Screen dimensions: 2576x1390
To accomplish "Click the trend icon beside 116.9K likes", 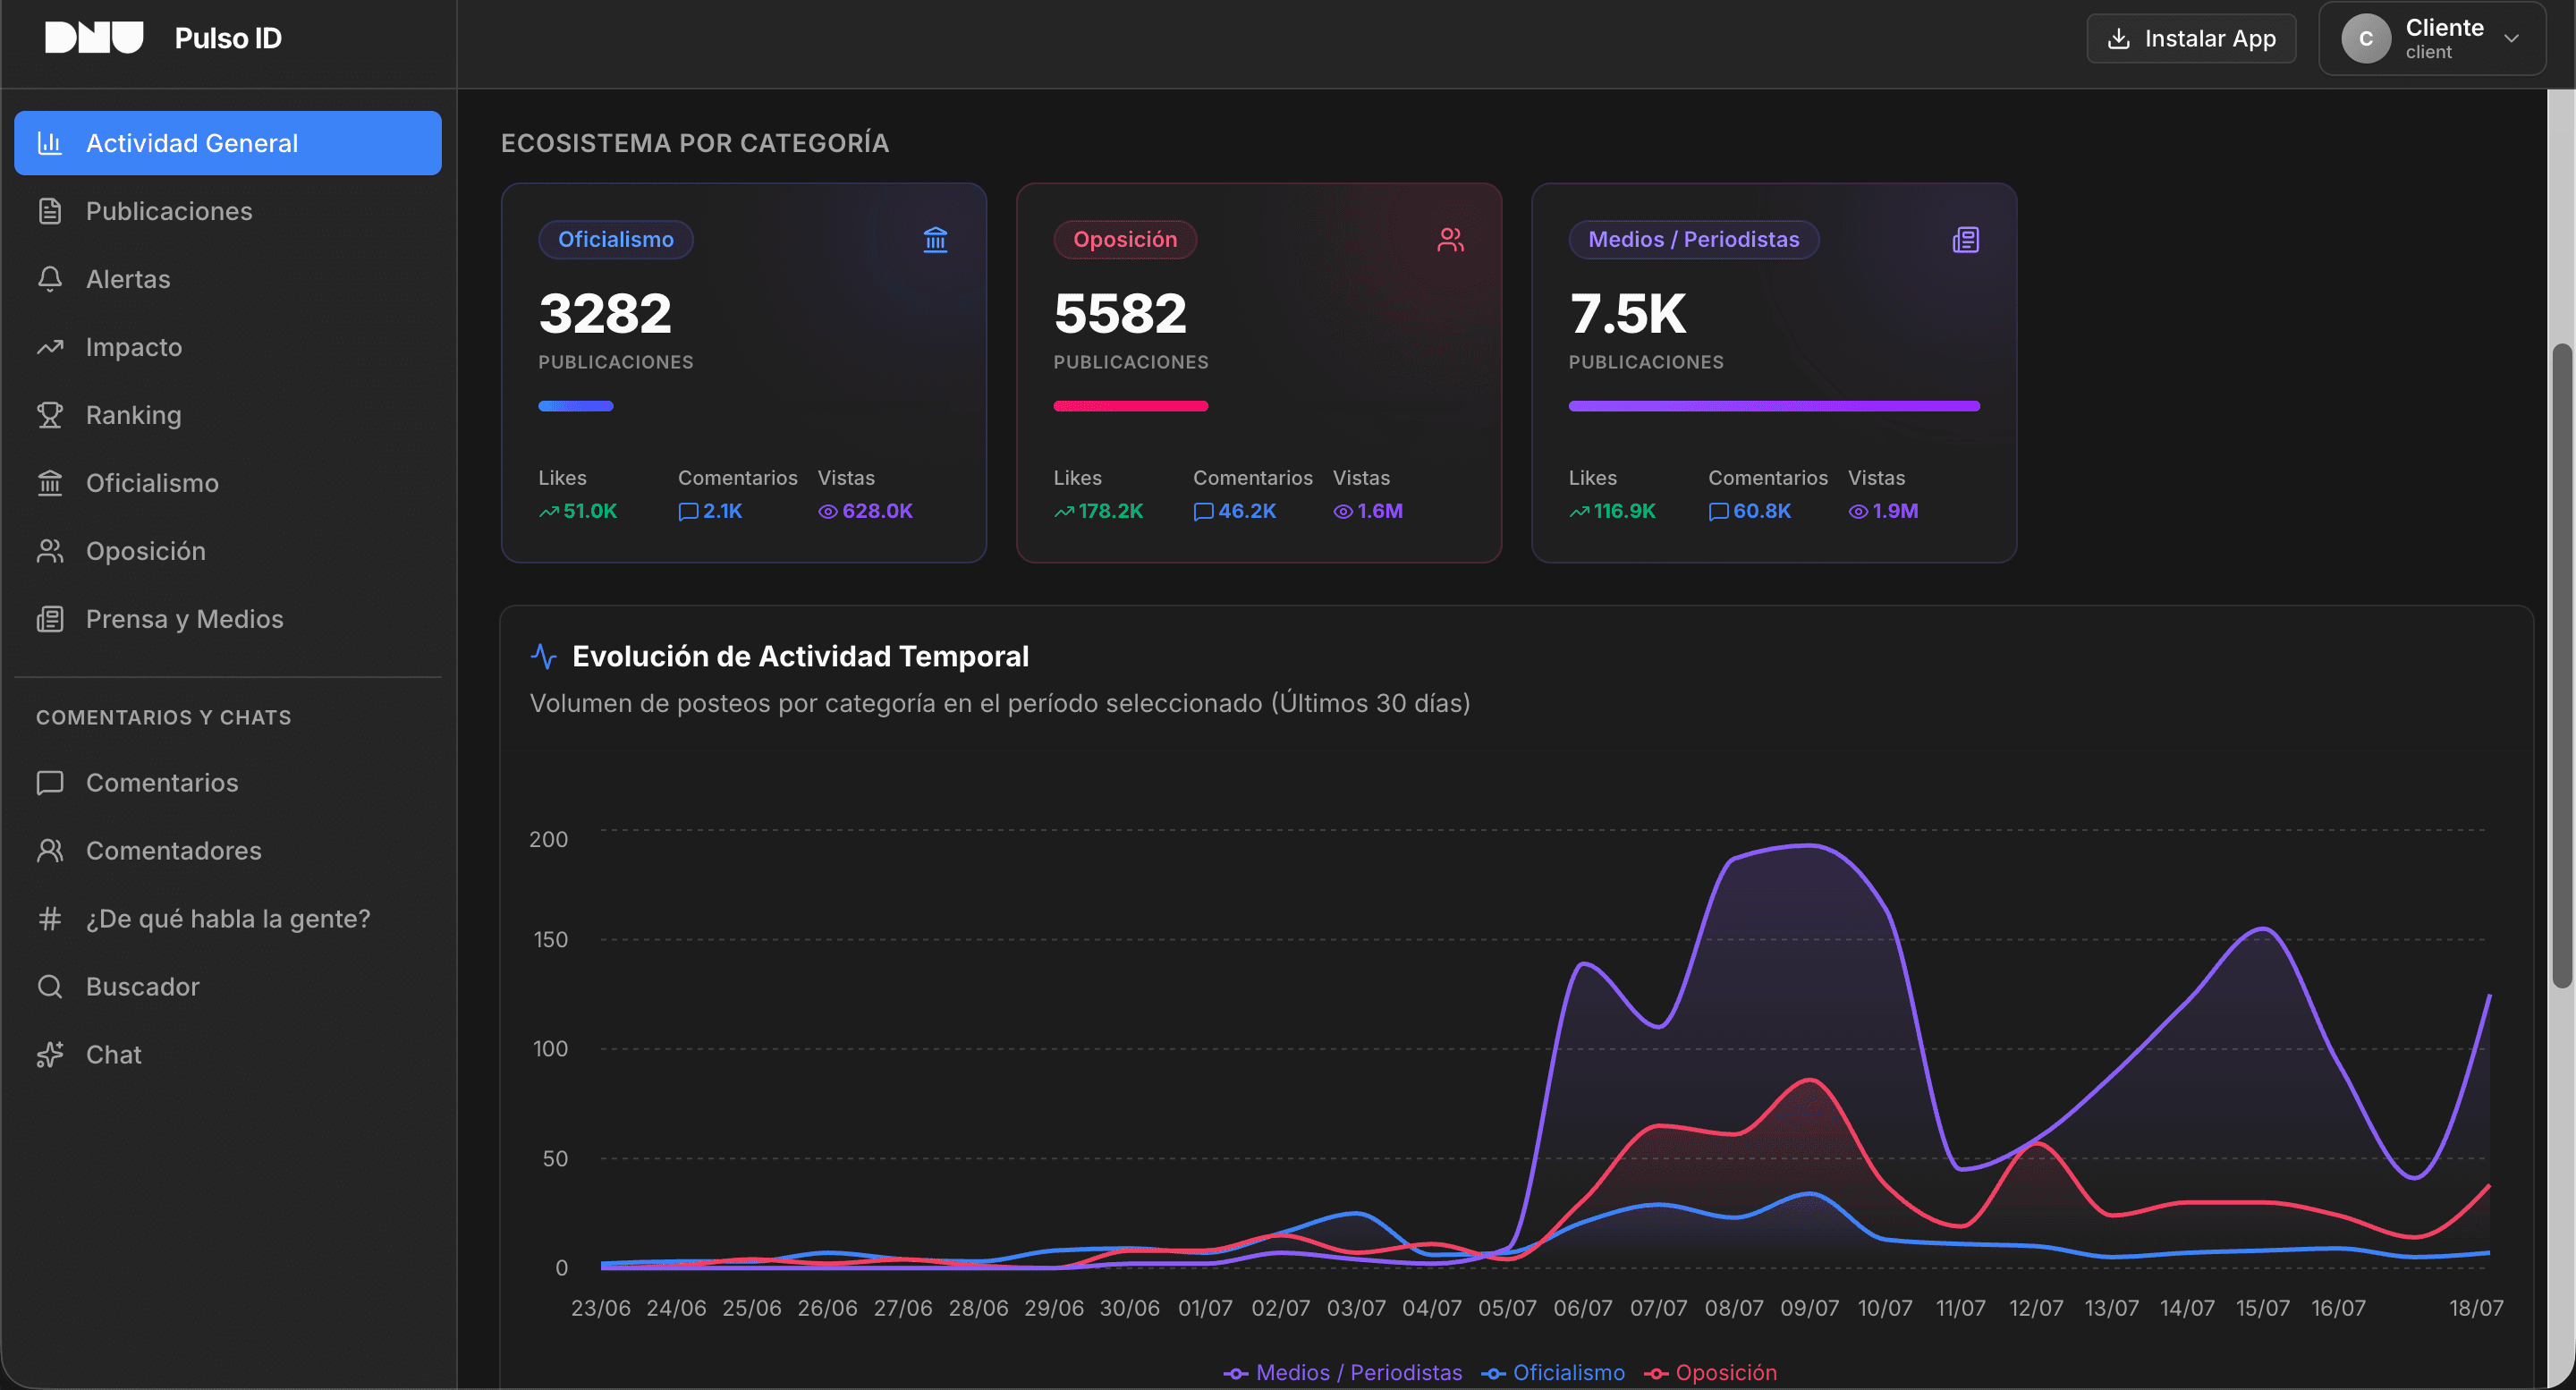I will click(1579, 512).
